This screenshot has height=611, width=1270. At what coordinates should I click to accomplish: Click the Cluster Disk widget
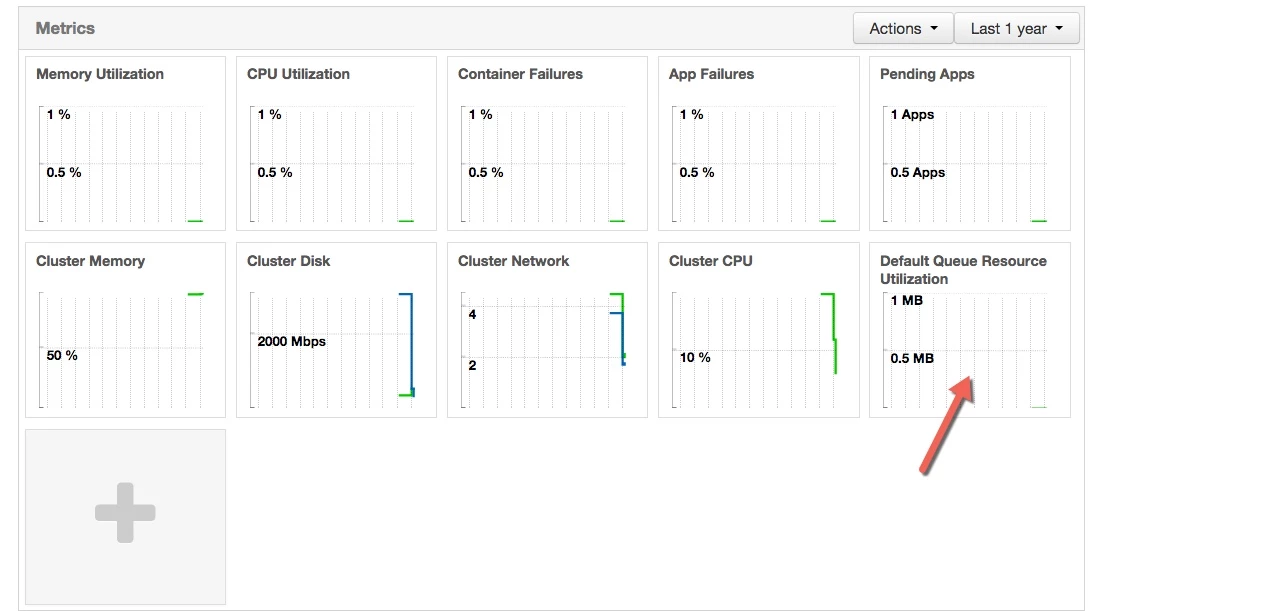point(336,330)
